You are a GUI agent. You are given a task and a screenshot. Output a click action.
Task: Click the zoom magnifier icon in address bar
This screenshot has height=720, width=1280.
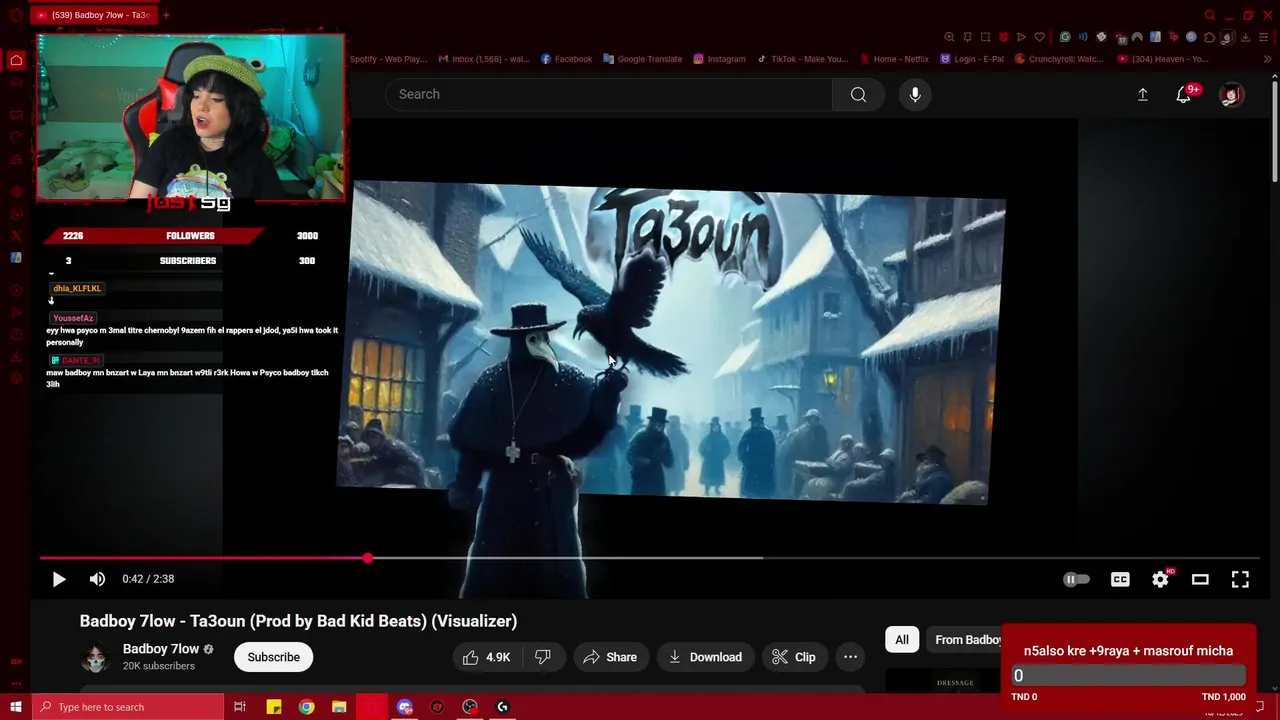pyautogui.click(x=949, y=37)
